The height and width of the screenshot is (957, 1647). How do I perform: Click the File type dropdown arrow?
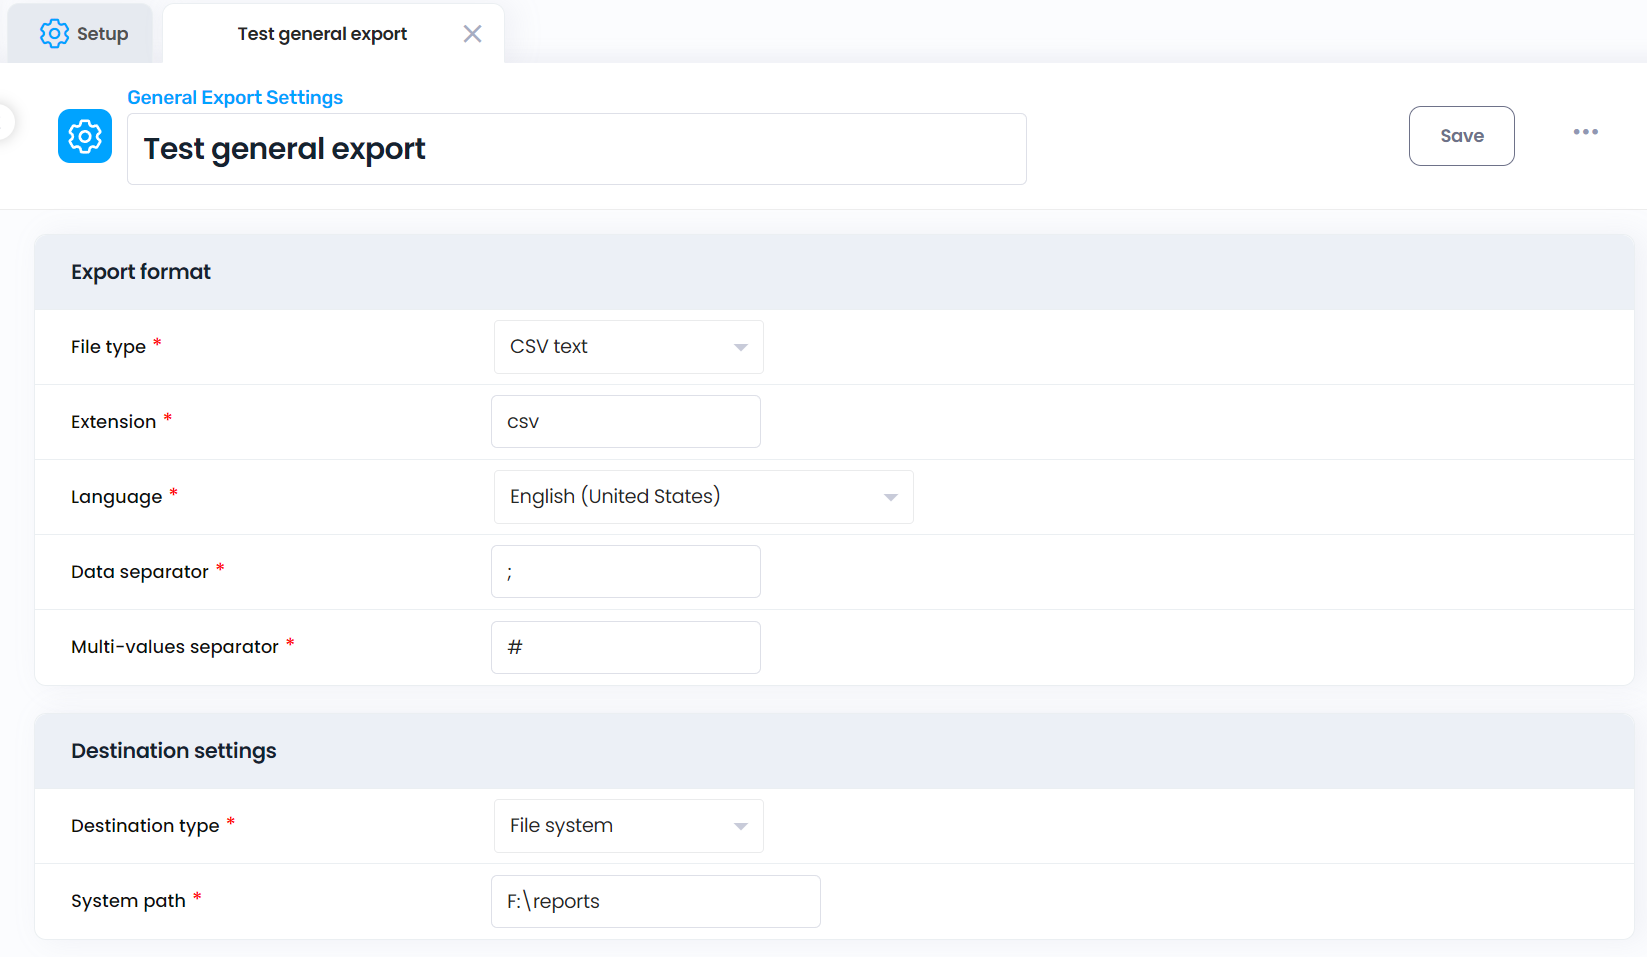[741, 347]
